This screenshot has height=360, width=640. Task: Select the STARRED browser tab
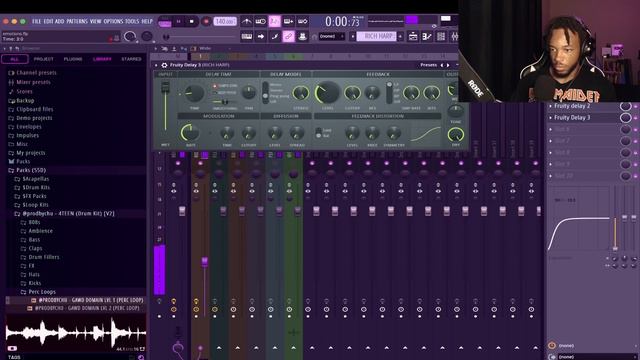coord(131,59)
